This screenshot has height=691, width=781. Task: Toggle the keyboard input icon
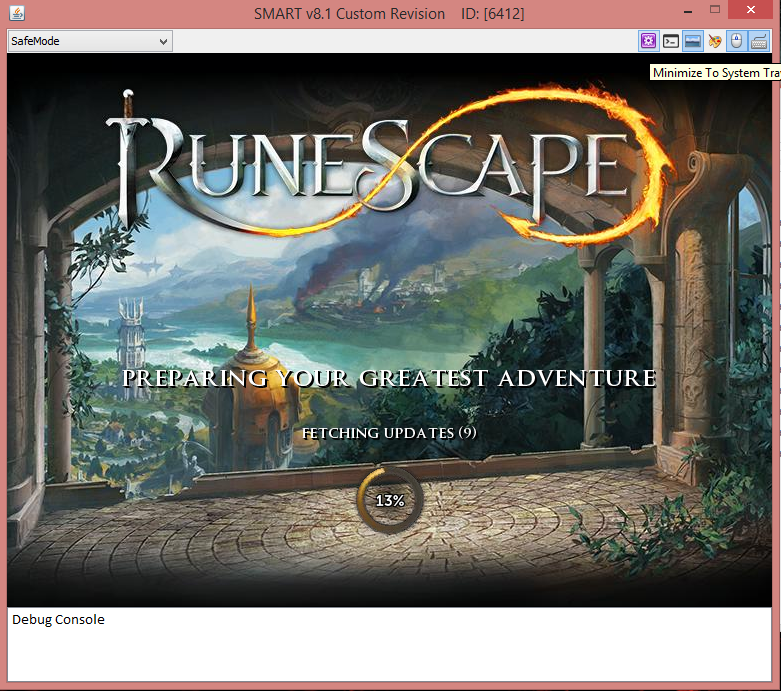[x=759, y=41]
